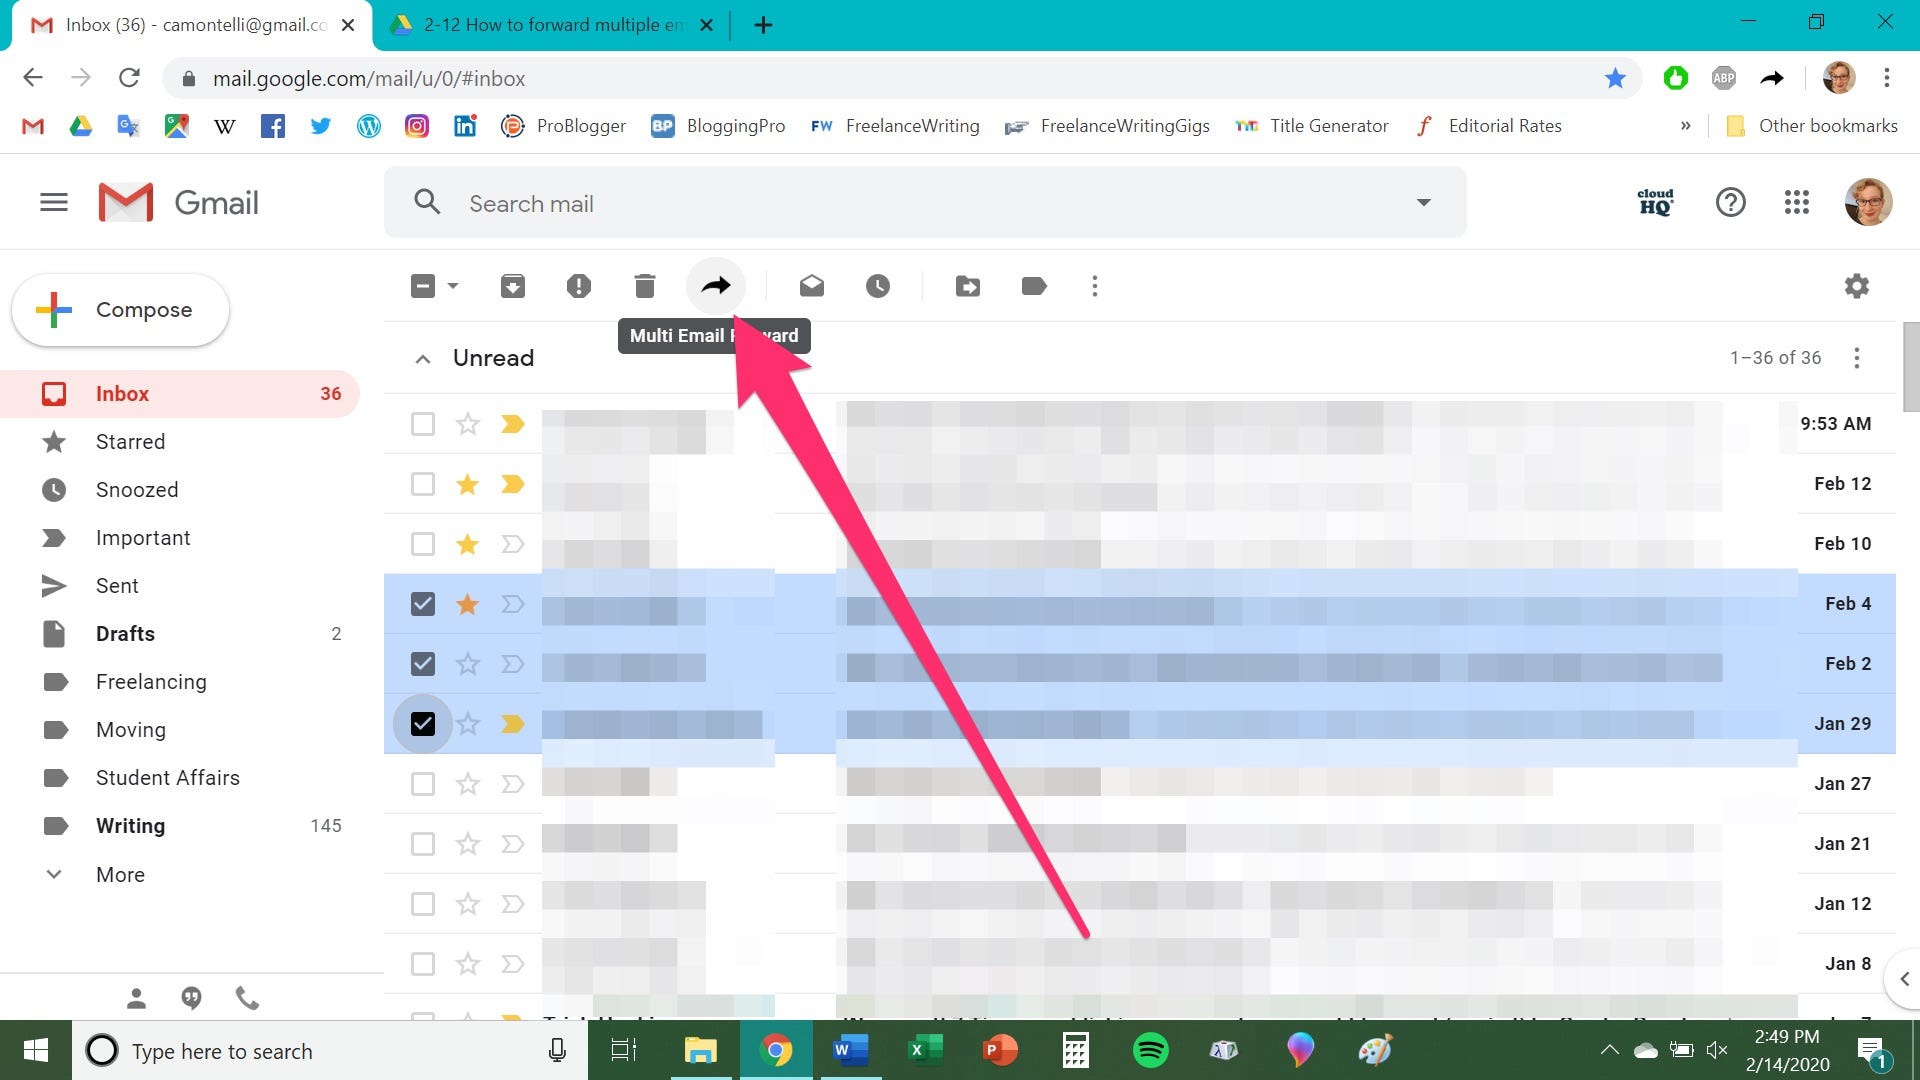This screenshot has width=1920, height=1080.
Task: Open the Title Generator bookmark
Action: 1312,126
